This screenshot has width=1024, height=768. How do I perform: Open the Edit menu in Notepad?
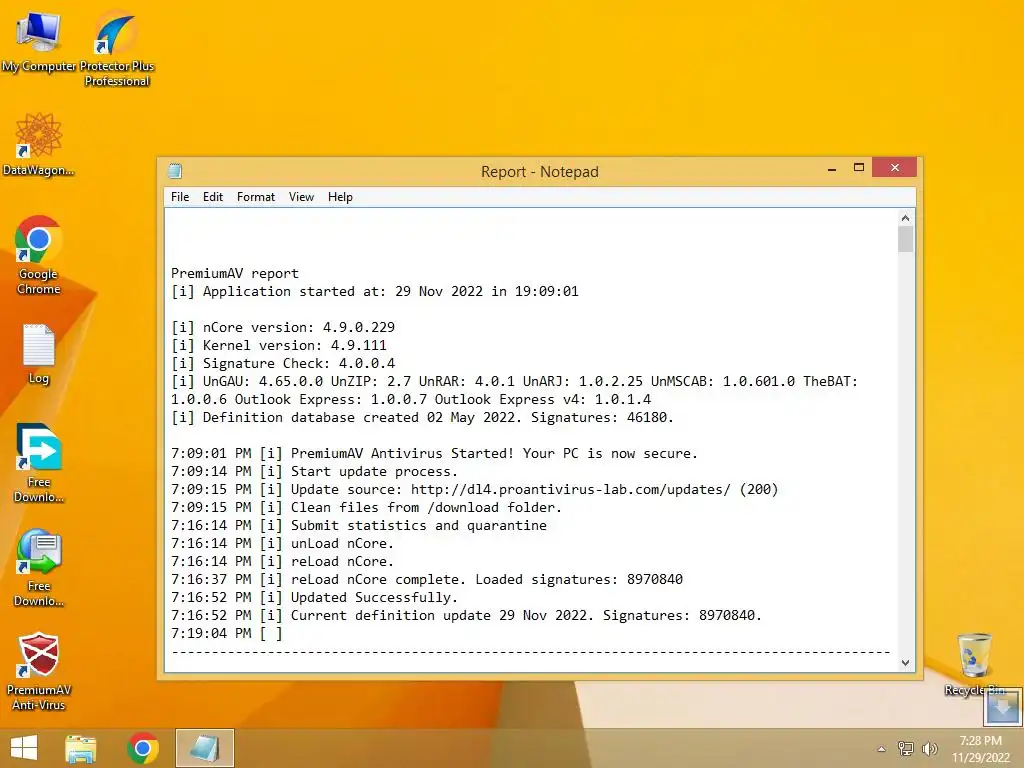coord(213,197)
